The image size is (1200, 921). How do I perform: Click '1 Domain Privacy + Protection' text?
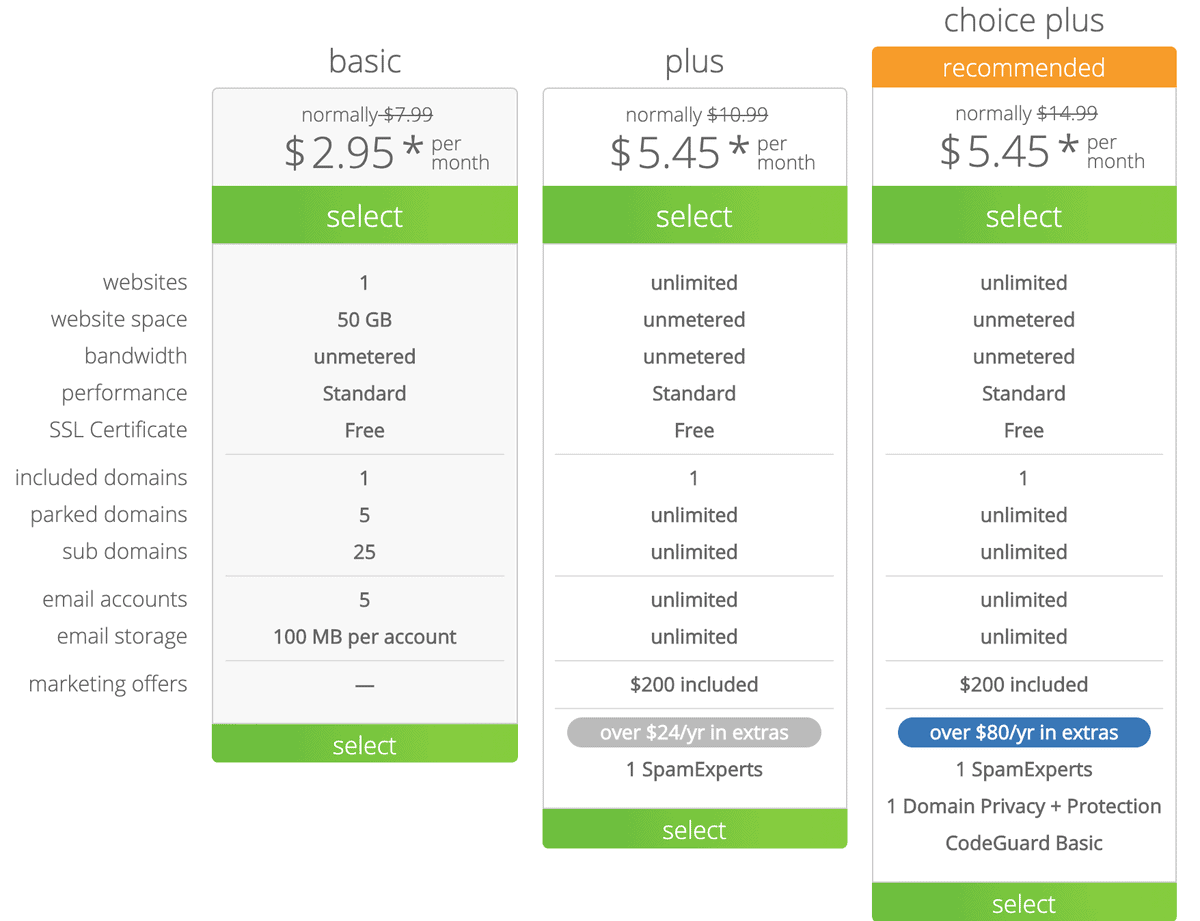point(1024,806)
